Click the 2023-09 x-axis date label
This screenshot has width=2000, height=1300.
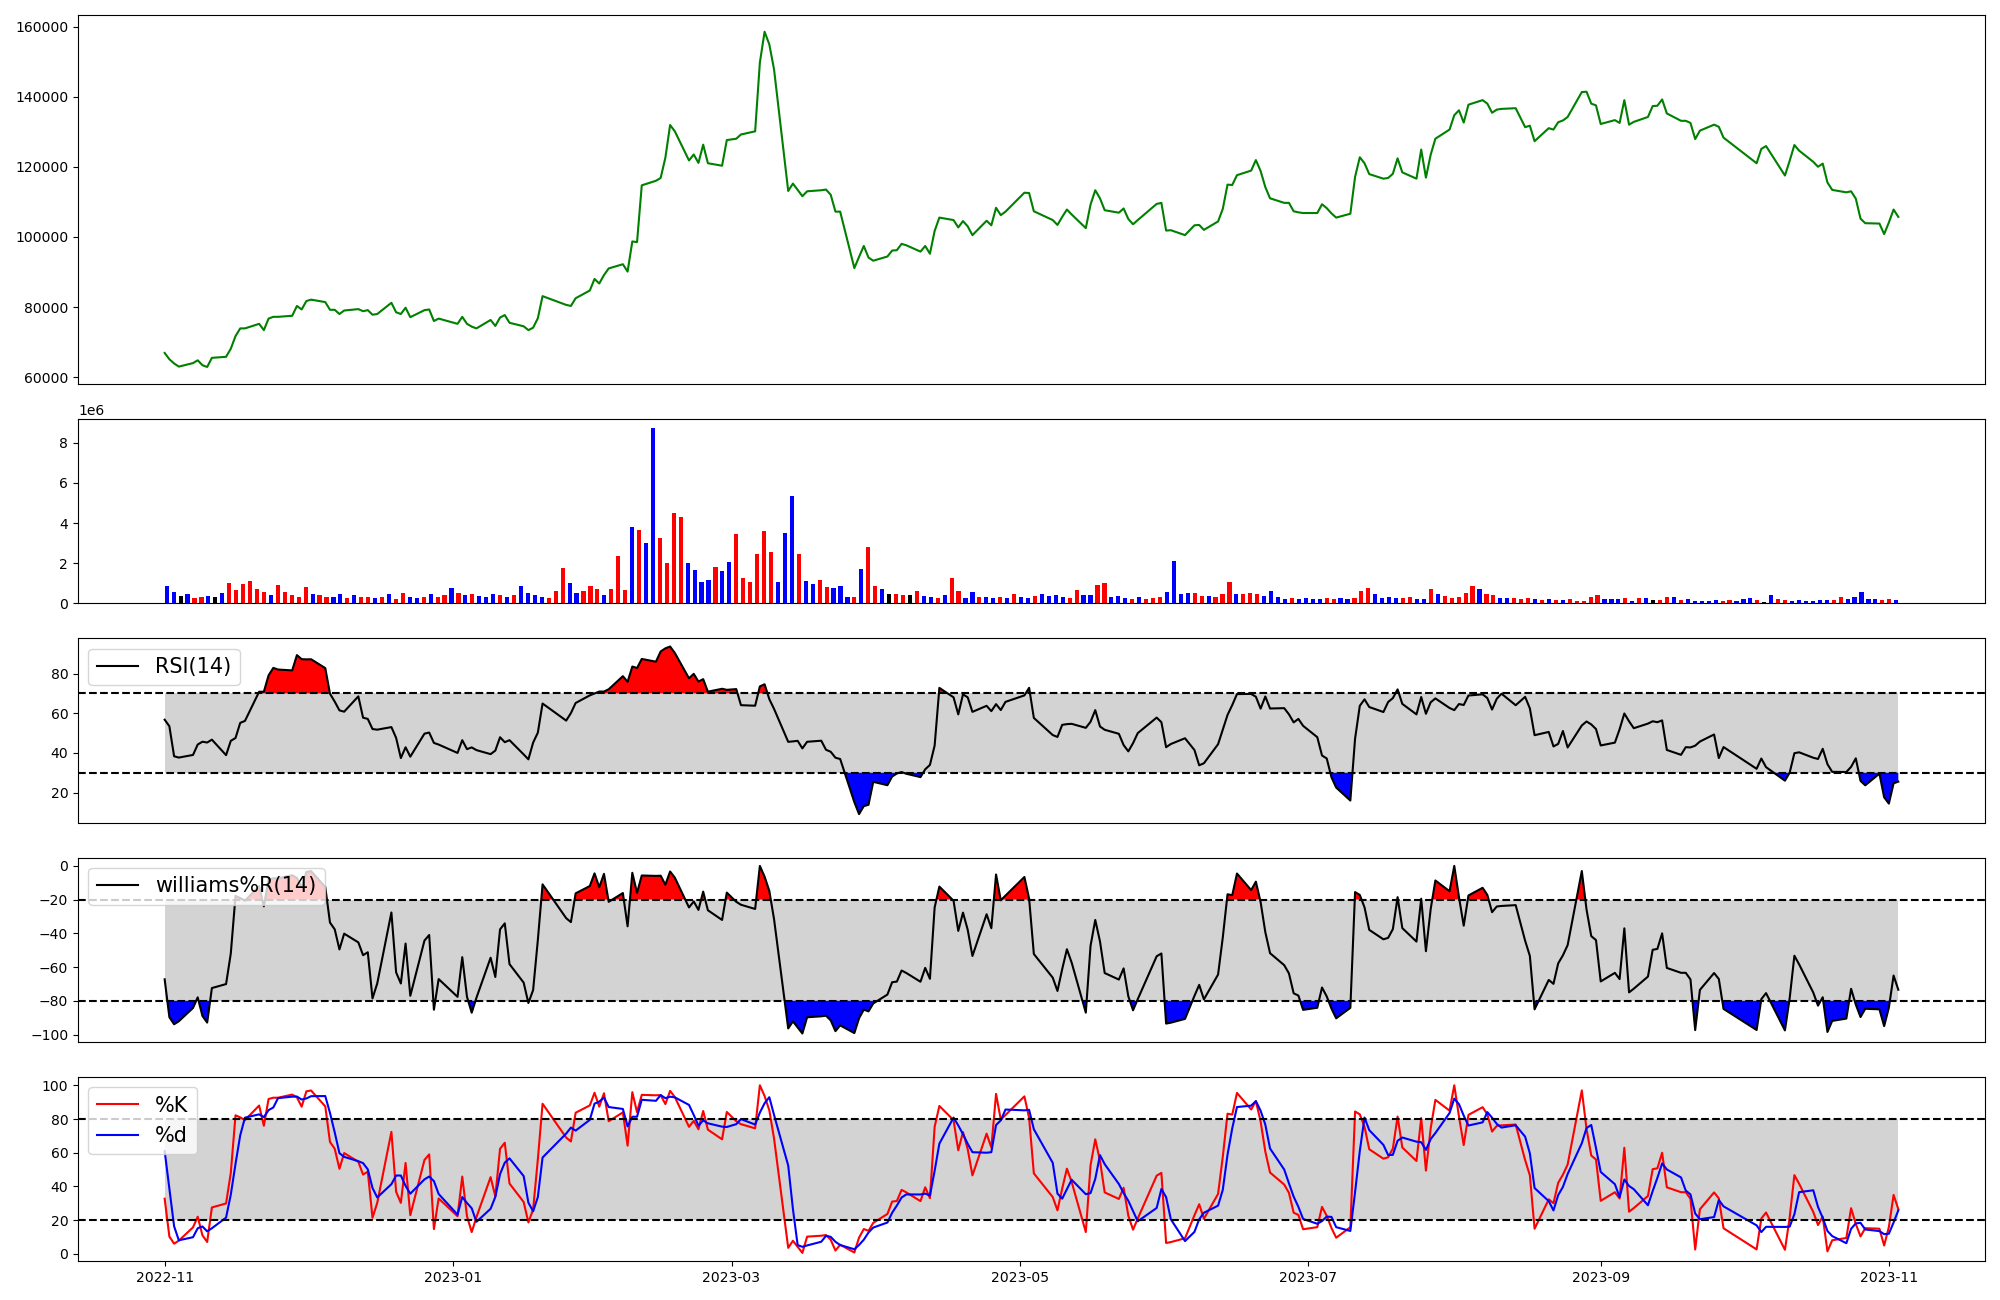(x=1601, y=1277)
